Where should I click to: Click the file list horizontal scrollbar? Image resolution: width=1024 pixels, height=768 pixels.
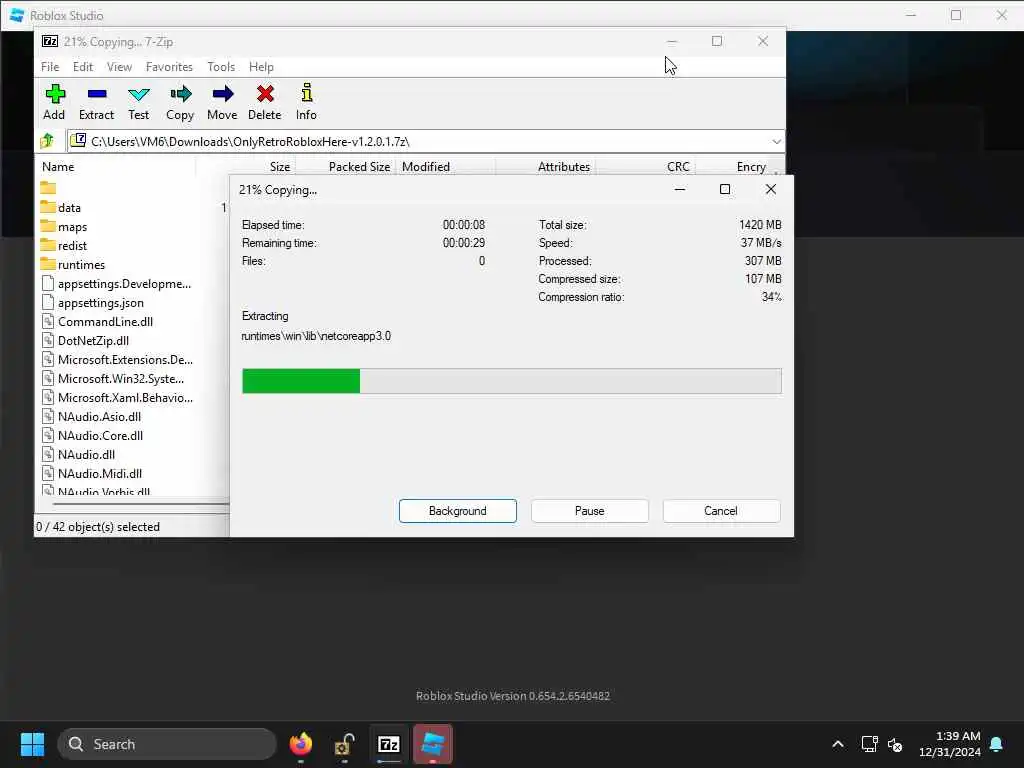(x=141, y=504)
